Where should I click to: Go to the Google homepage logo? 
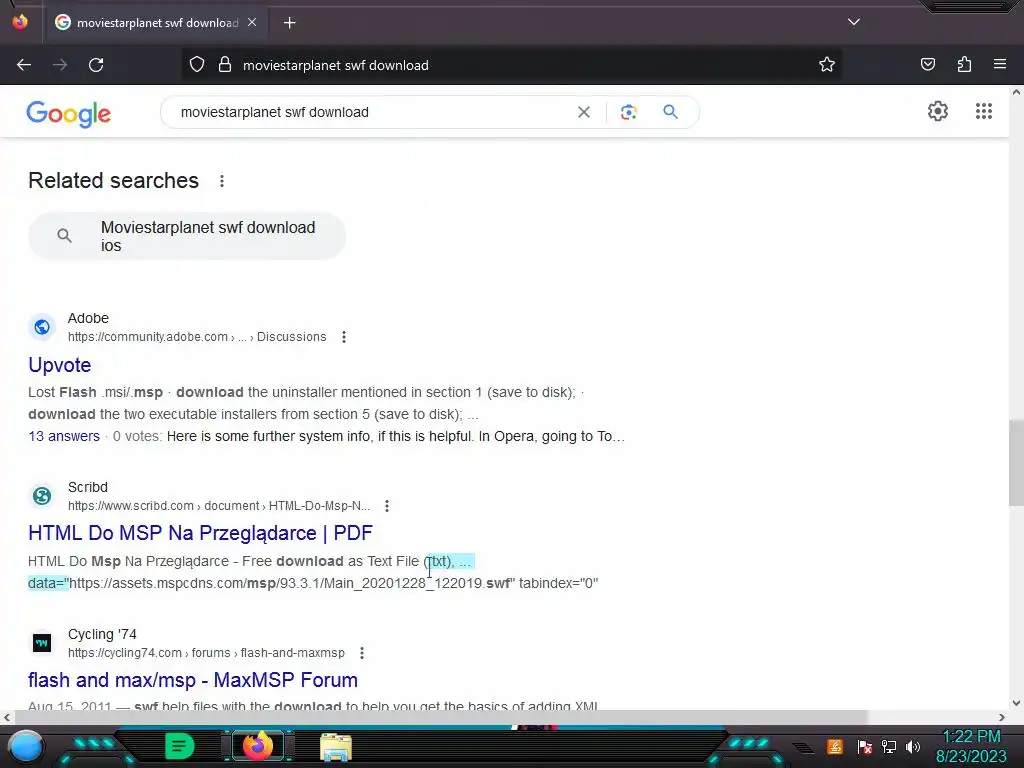pyautogui.click(x=69, y=114)
